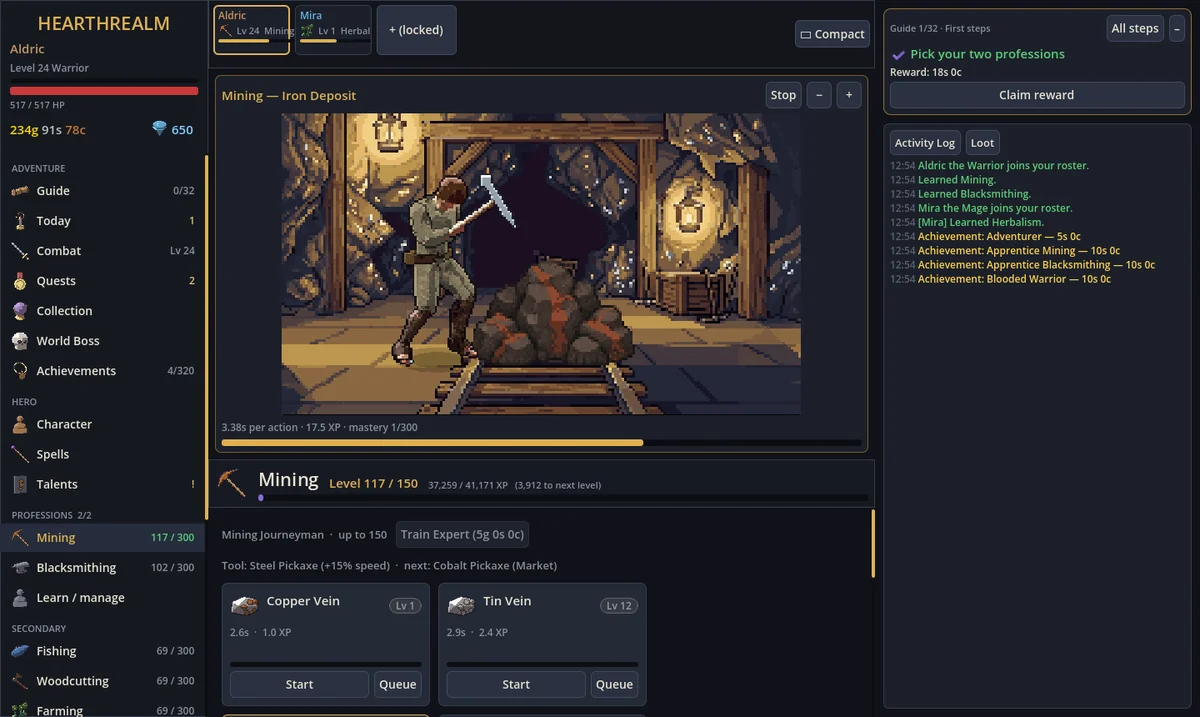Click the World Boss skull icon
The height and width of the screenshot is (717, 1200).
(20, 341)
